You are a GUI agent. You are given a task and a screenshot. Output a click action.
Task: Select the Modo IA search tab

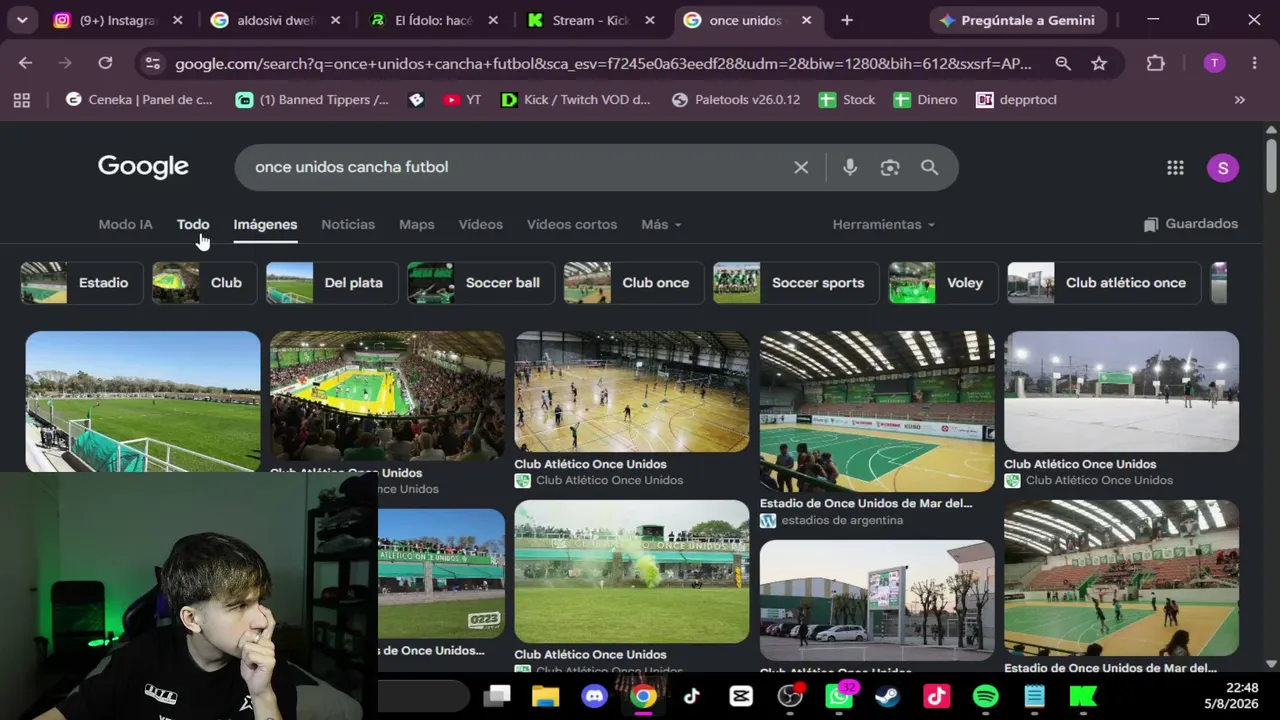click(125, 224)
